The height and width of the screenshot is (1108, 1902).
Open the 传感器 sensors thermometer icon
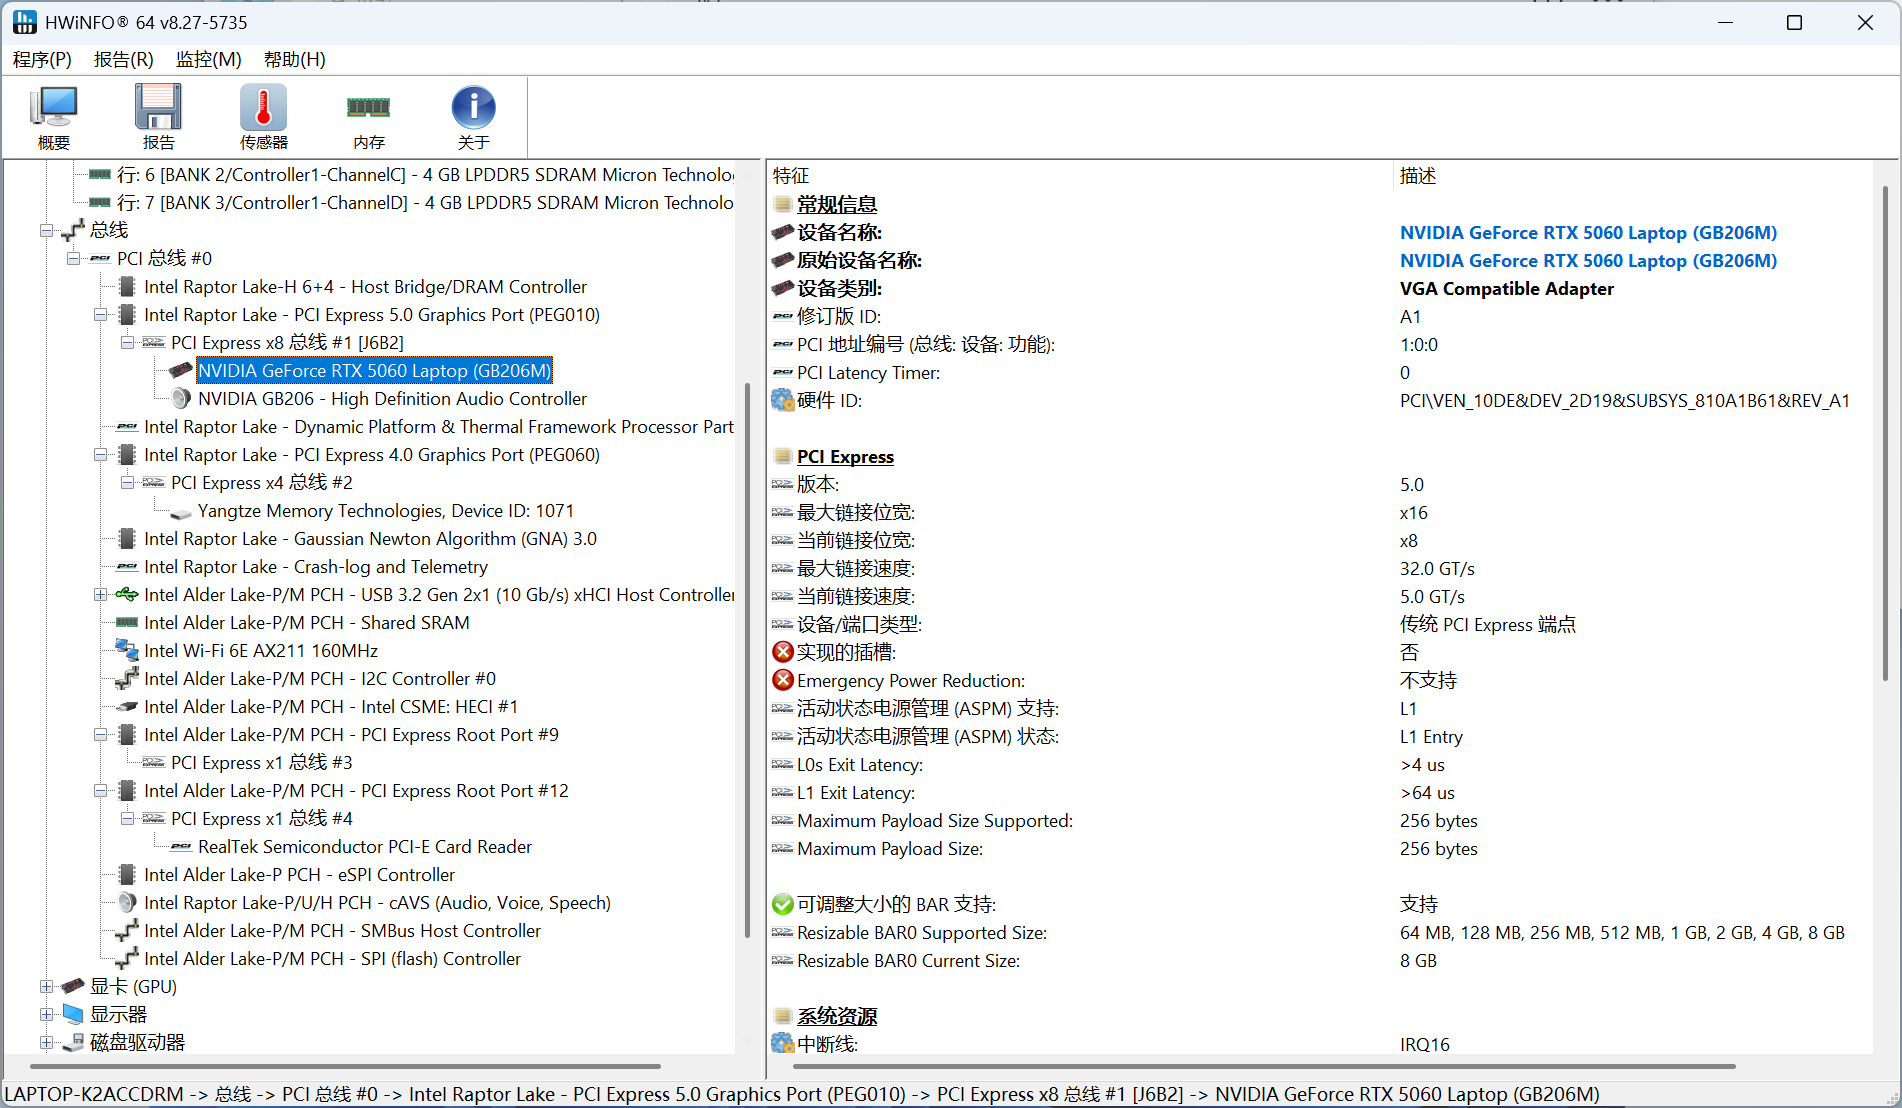pyautogui.click(x=263, y=116)
